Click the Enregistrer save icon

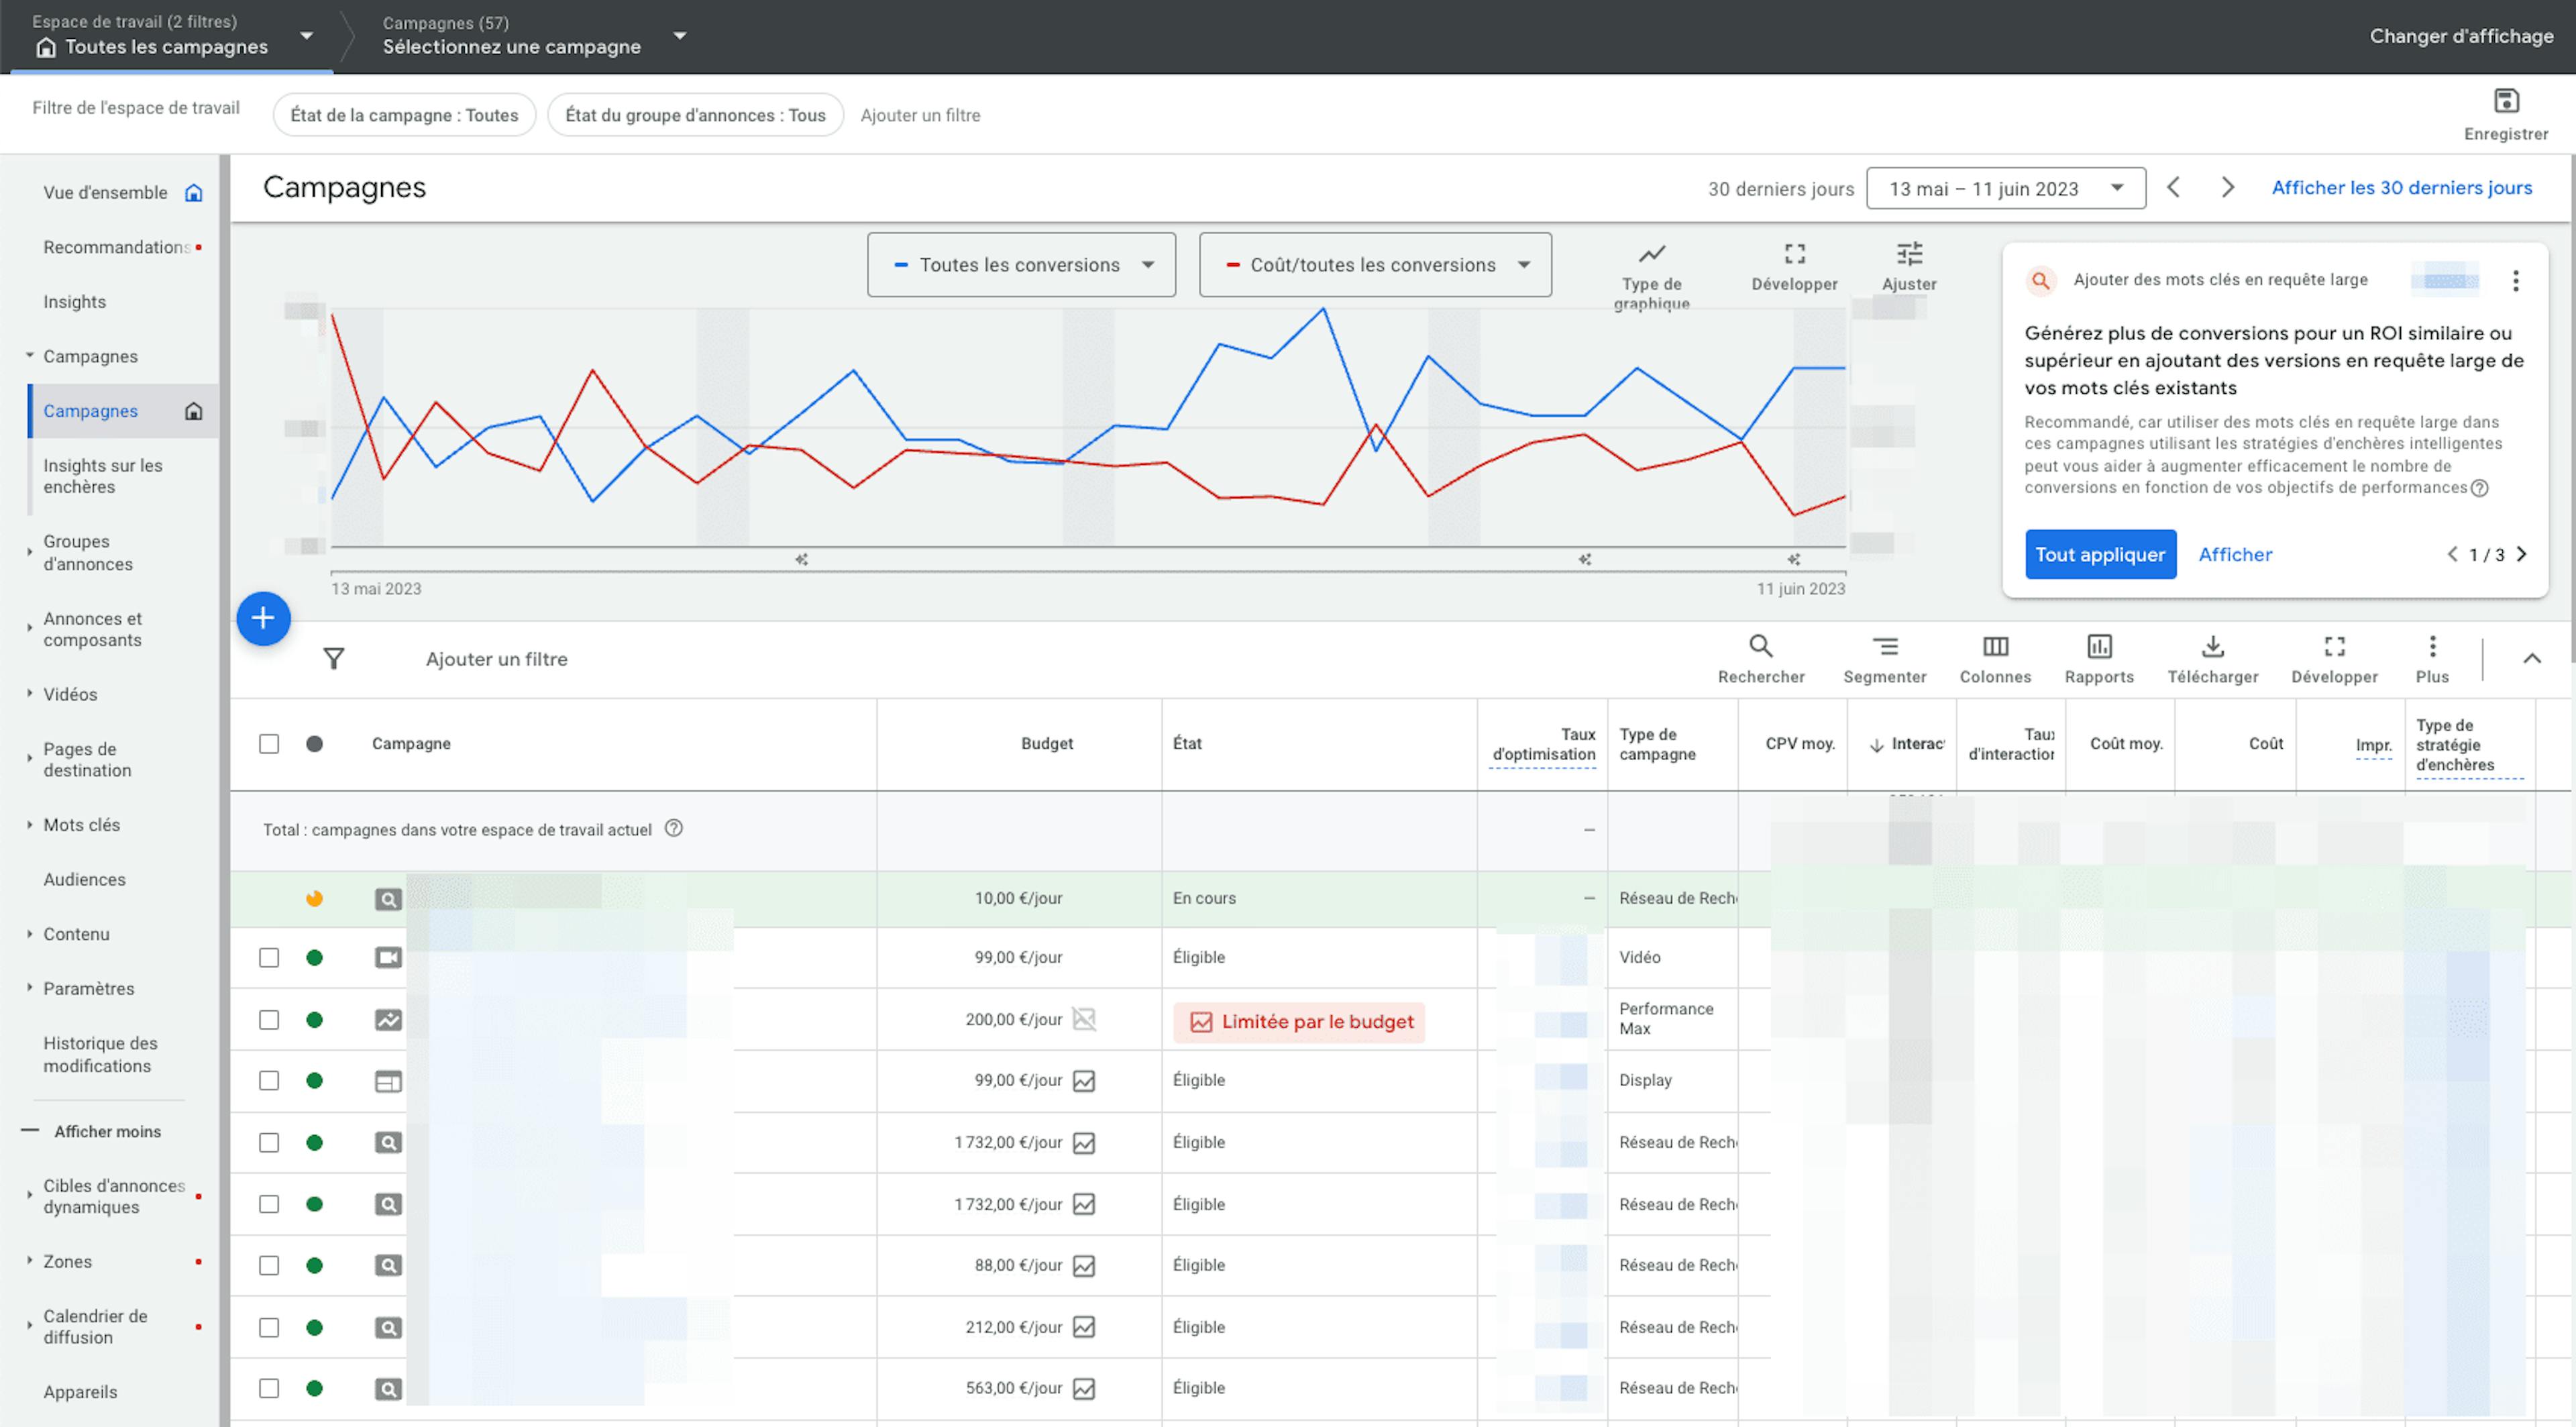tap(2505, 102)
